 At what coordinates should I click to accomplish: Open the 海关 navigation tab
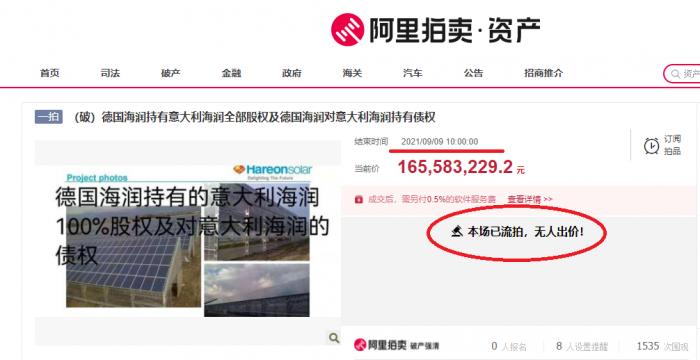[x=352, y=73]
